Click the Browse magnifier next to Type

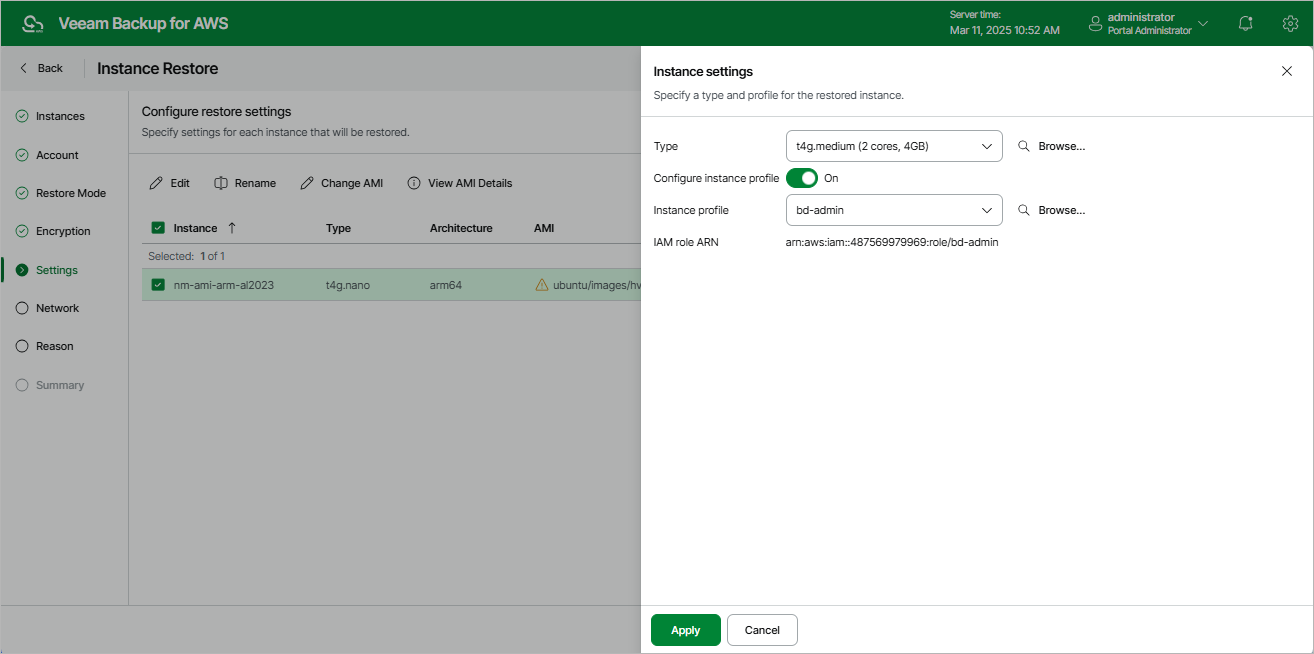point(1022,146)
